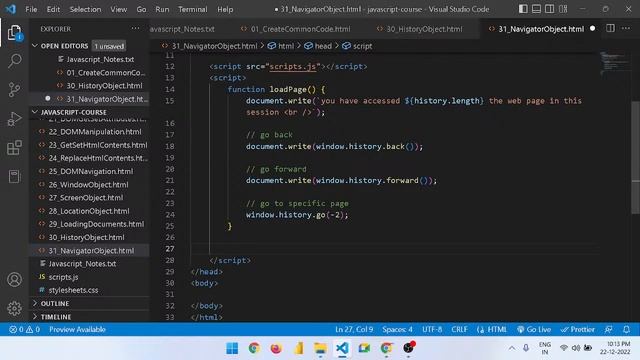
Task: Open Windows Start button
Action: [x=232, y=348]
